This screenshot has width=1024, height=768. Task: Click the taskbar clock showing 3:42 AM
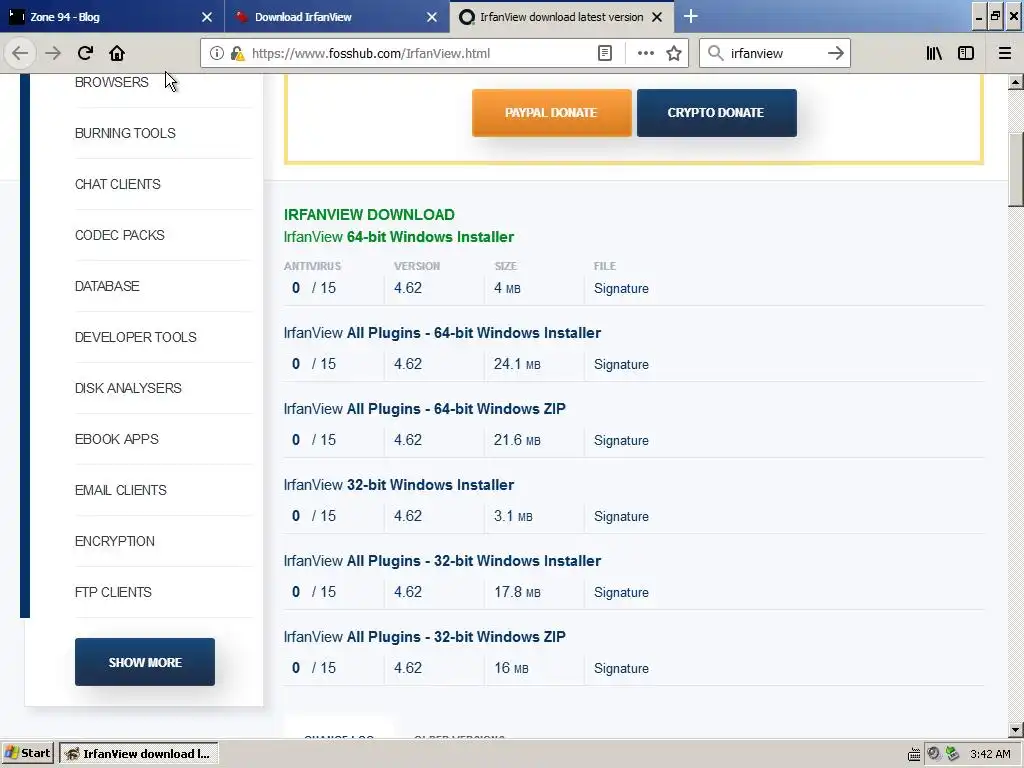point(990,754)
